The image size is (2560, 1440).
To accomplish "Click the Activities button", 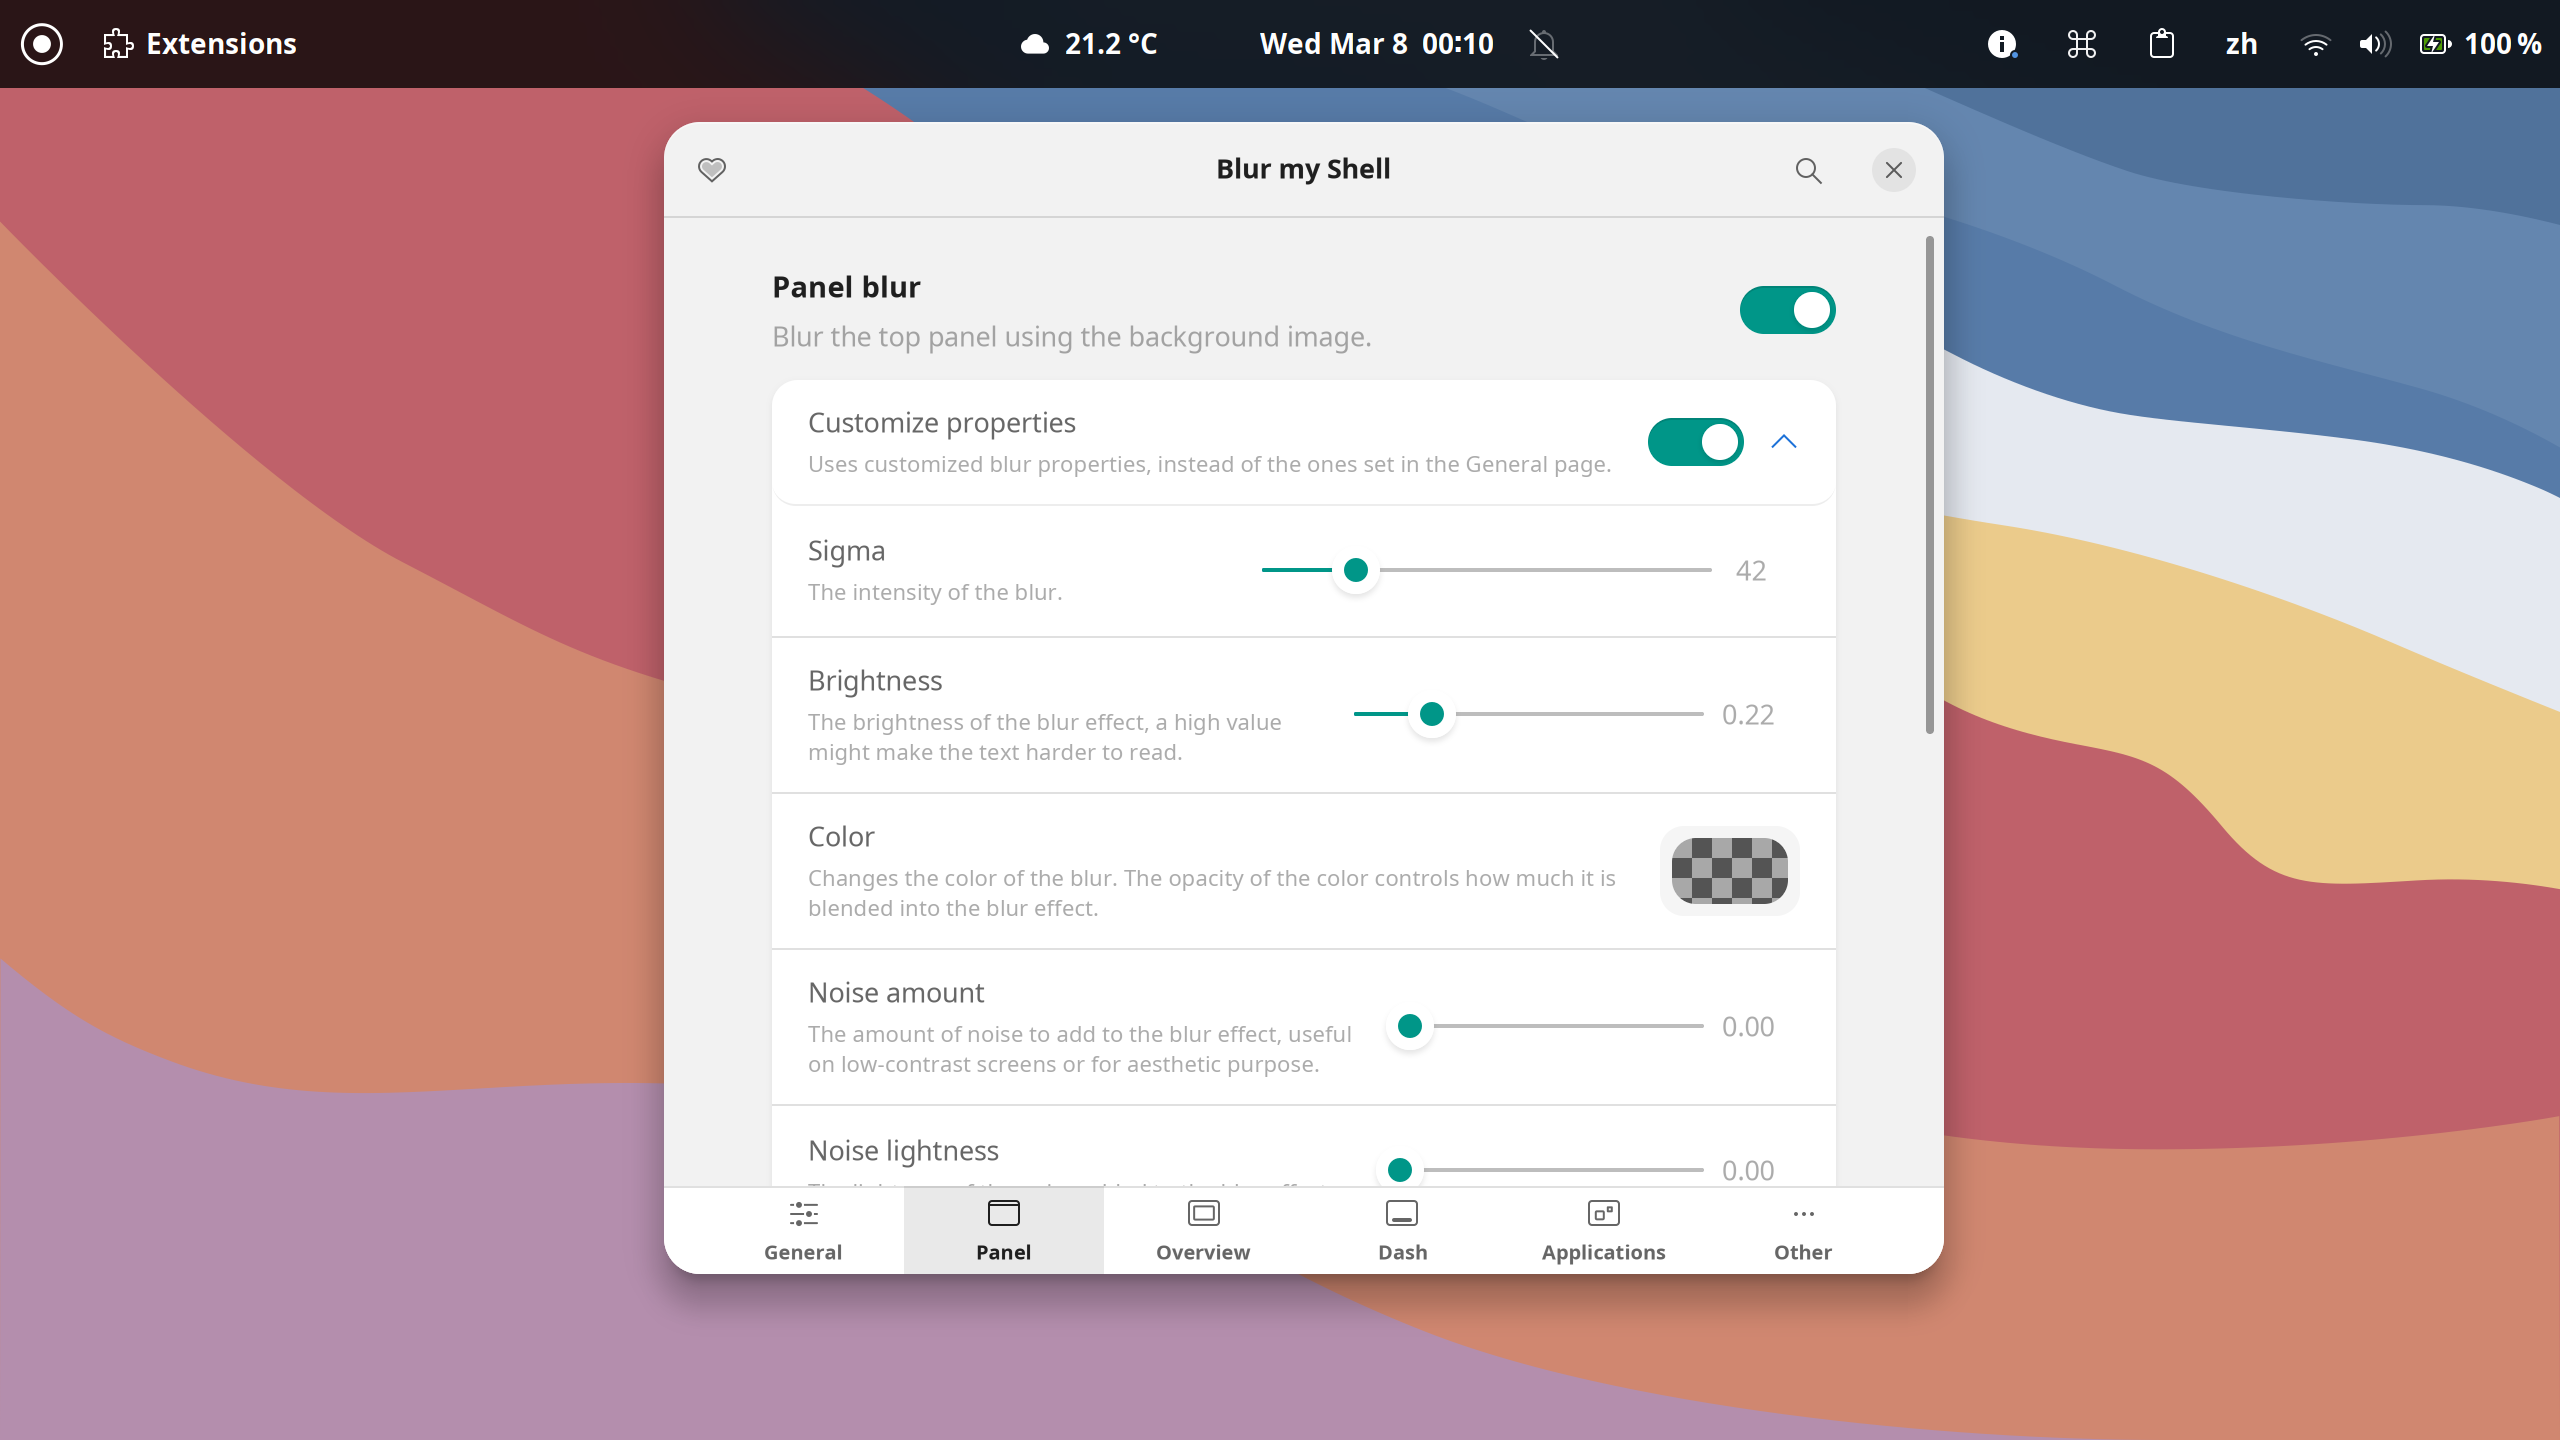I will [42, 44].
